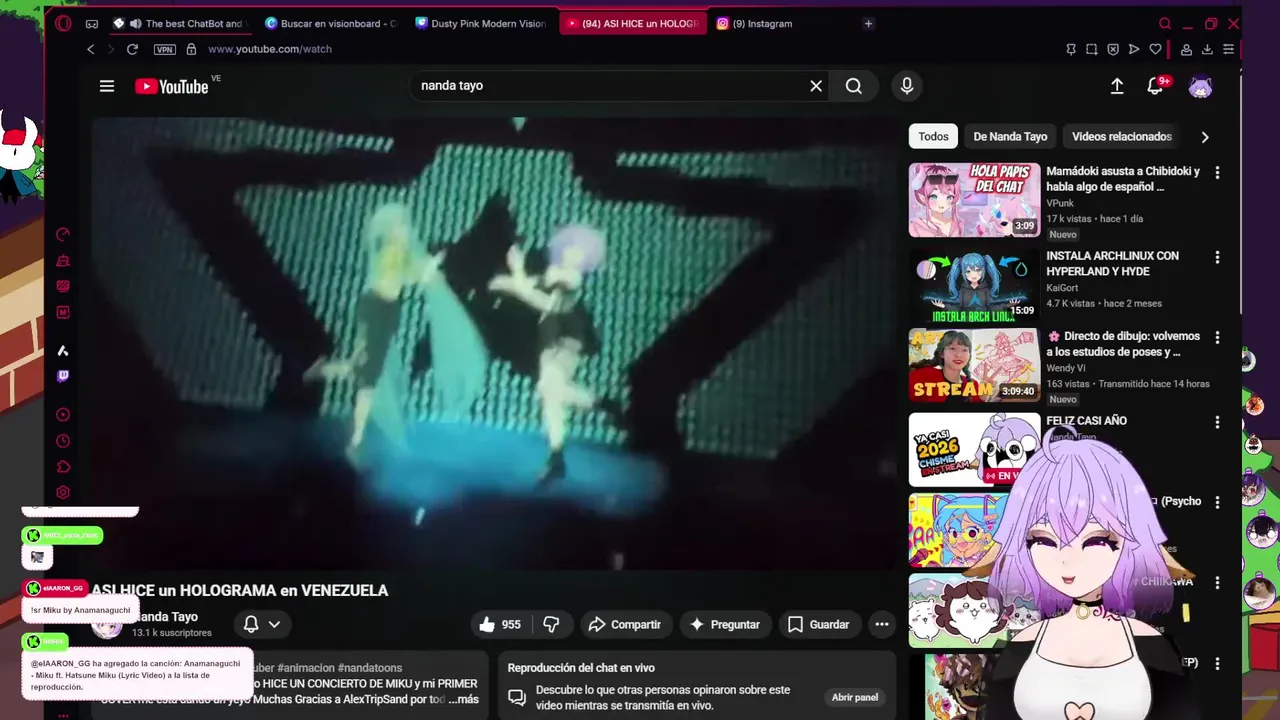Open GX Control speedometer sidebar icon
This screenshot has height=720, width=1280.
(x=63, y=234)
